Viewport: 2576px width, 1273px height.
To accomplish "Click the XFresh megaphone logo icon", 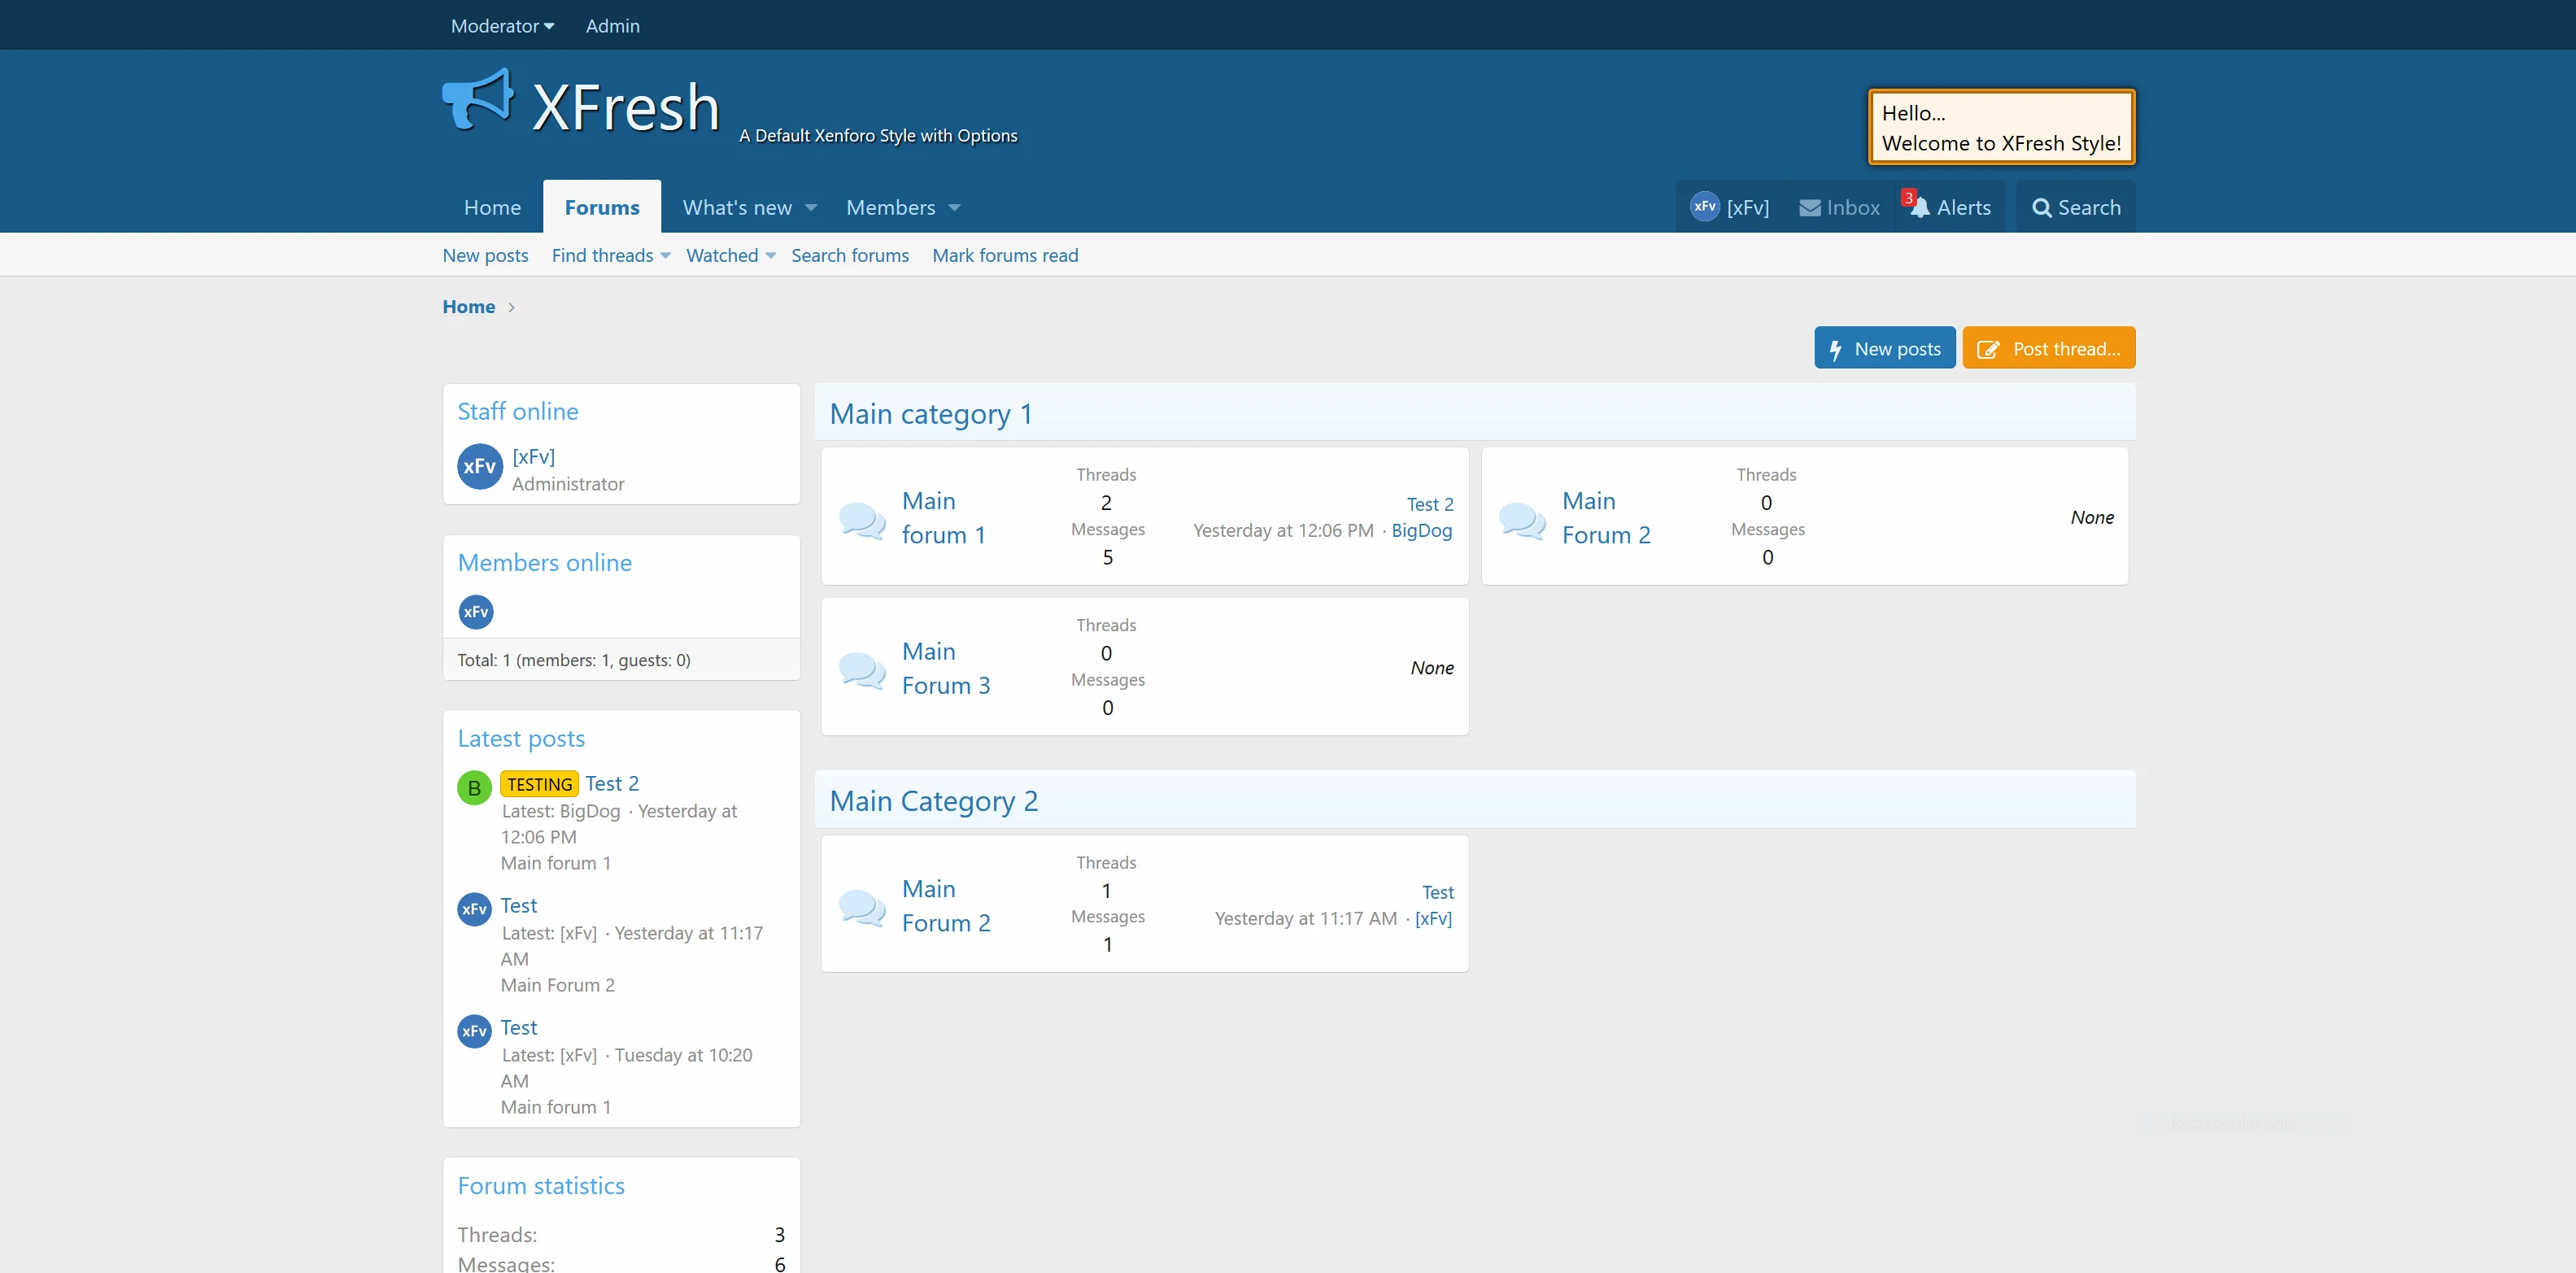I will tap(478, 99).
